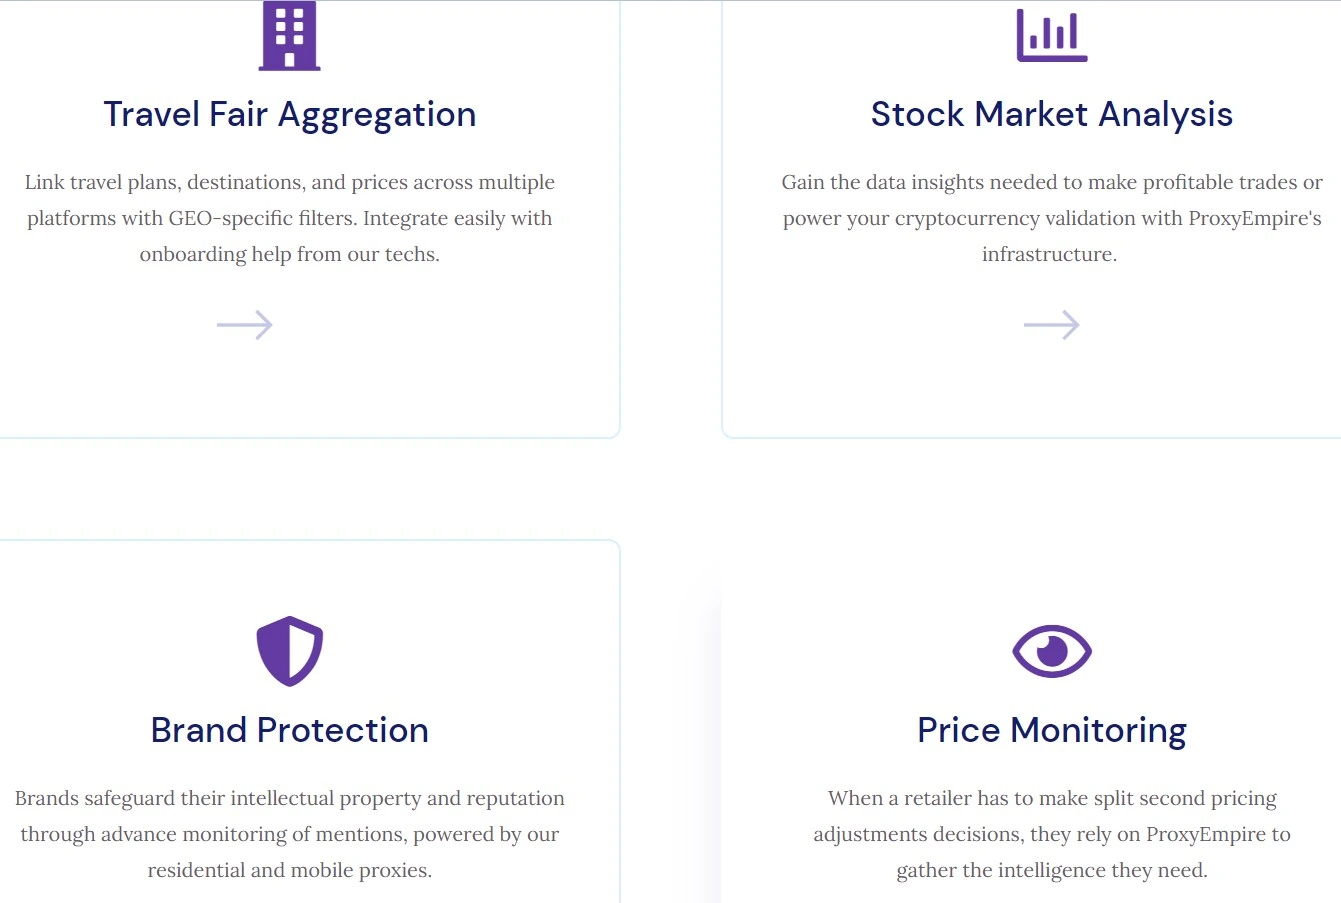Click the shield icon above Brand Protection
The width and height of the screenshot is (1341, 903).
(x=289, y=651)
